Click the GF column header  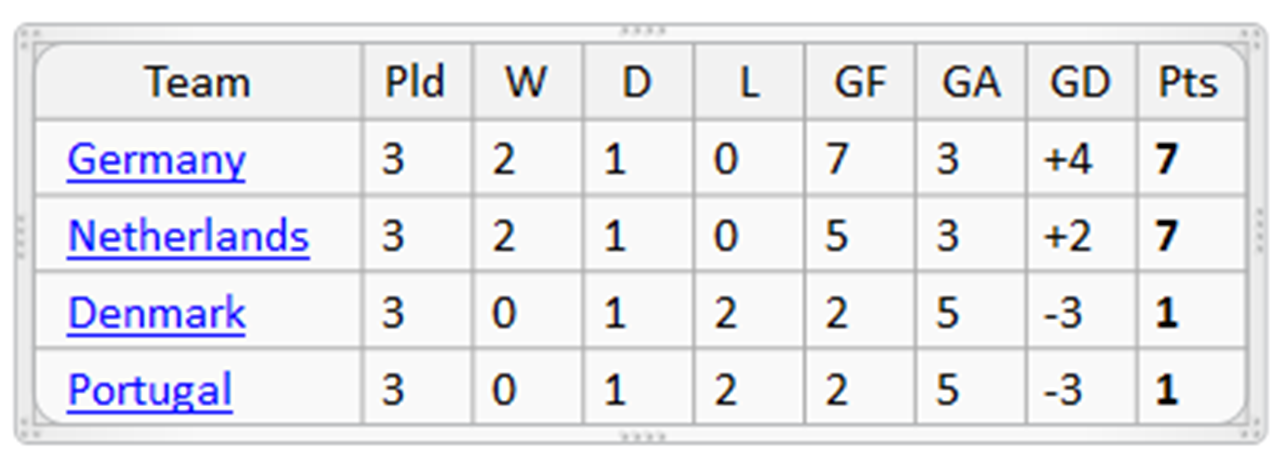pos(860,83)
